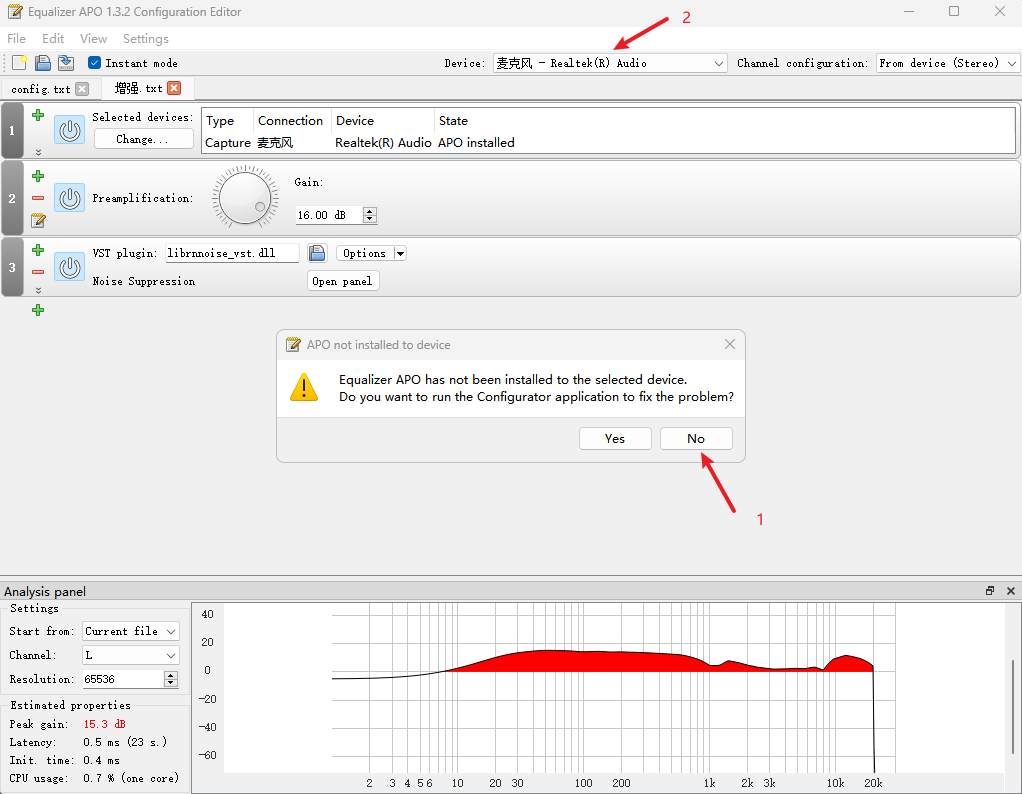Toggle the power button for Preamplification

tap(69, 198)
